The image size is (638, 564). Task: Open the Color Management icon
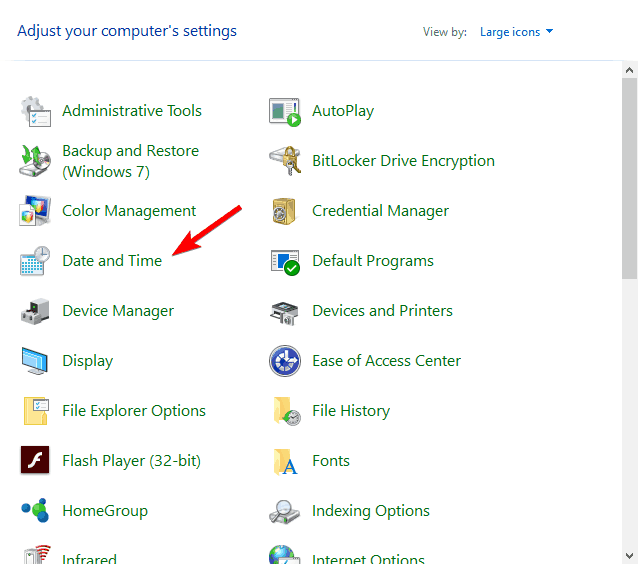pos(35,211)
